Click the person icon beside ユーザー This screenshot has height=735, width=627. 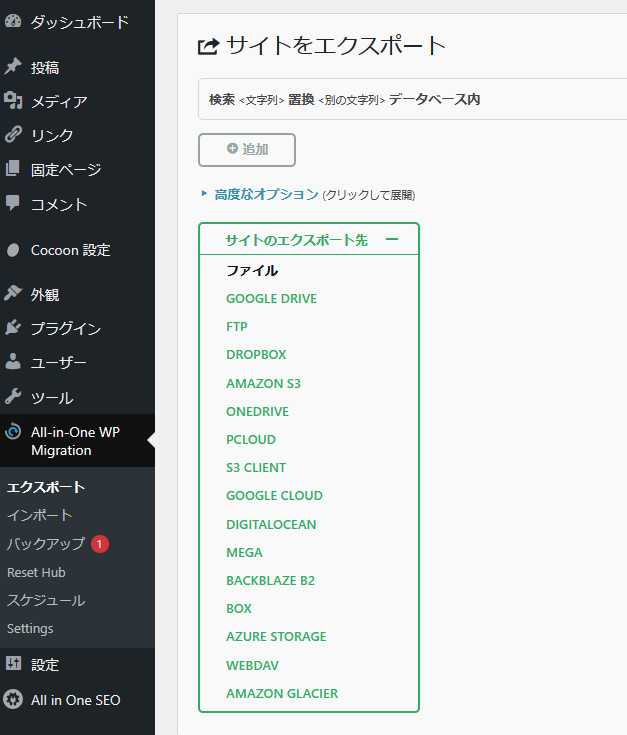click(x=13, y=362)
